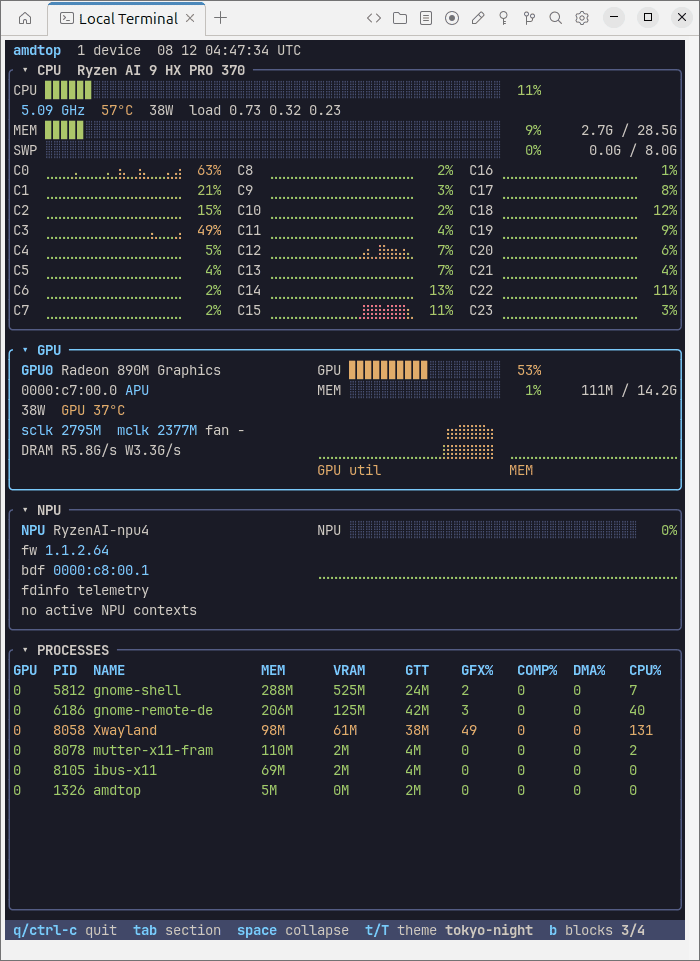The width and height of the screenshot is (700, 961).
Task: Click the mclk 2377M clock value
Action: (157, 430)
